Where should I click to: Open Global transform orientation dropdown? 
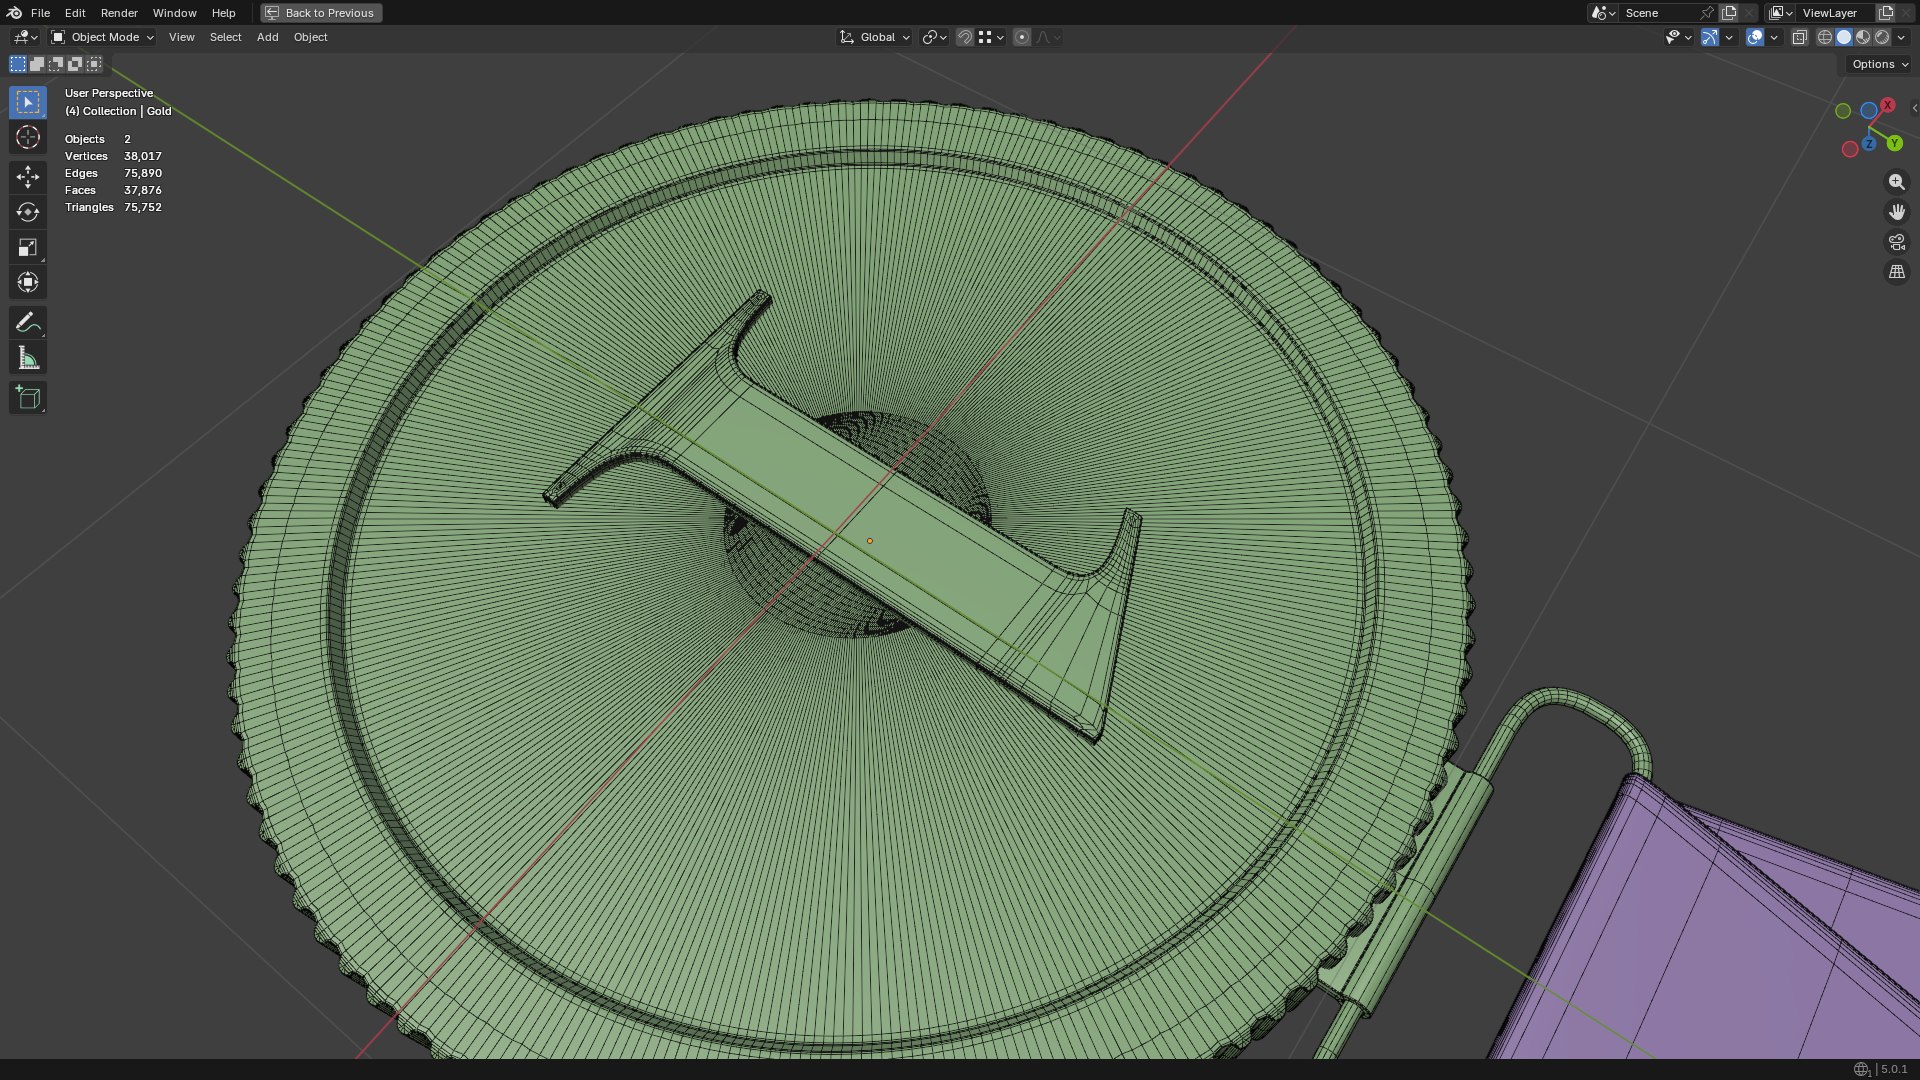pos(874,37)
